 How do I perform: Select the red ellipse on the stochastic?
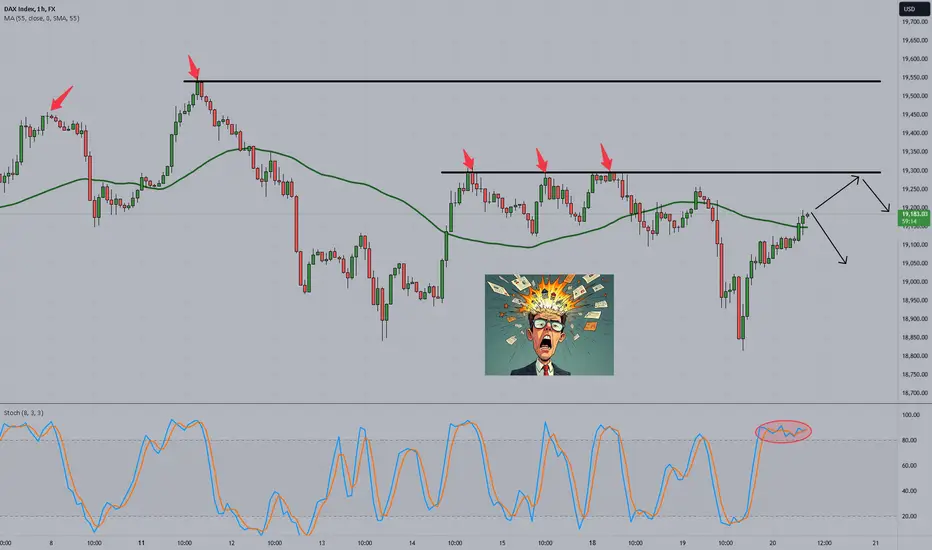point(783,431)
